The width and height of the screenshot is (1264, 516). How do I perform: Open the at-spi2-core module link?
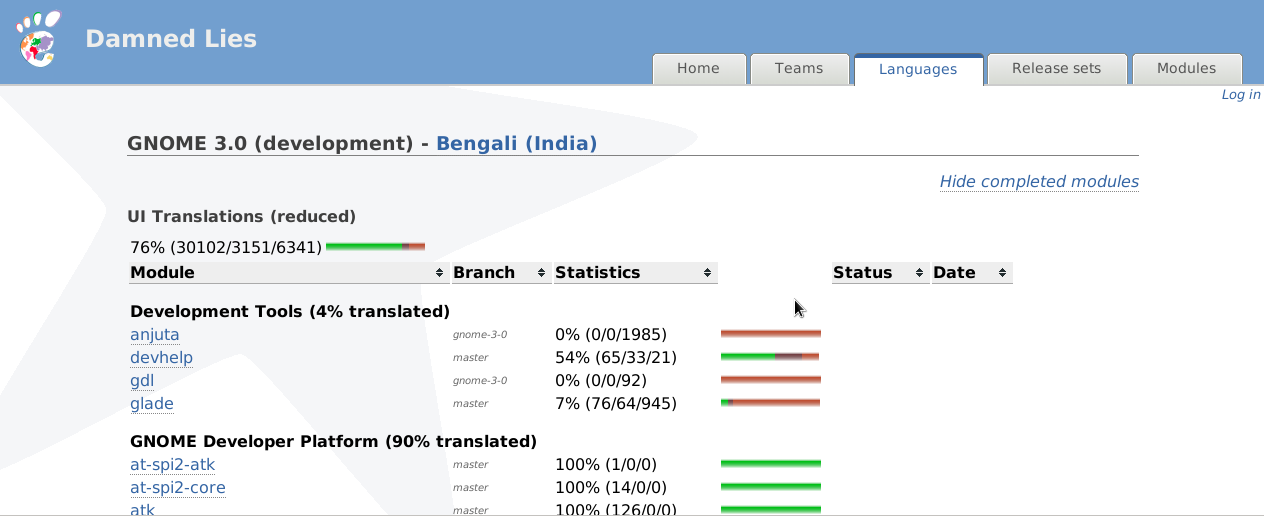click(178, 488)
